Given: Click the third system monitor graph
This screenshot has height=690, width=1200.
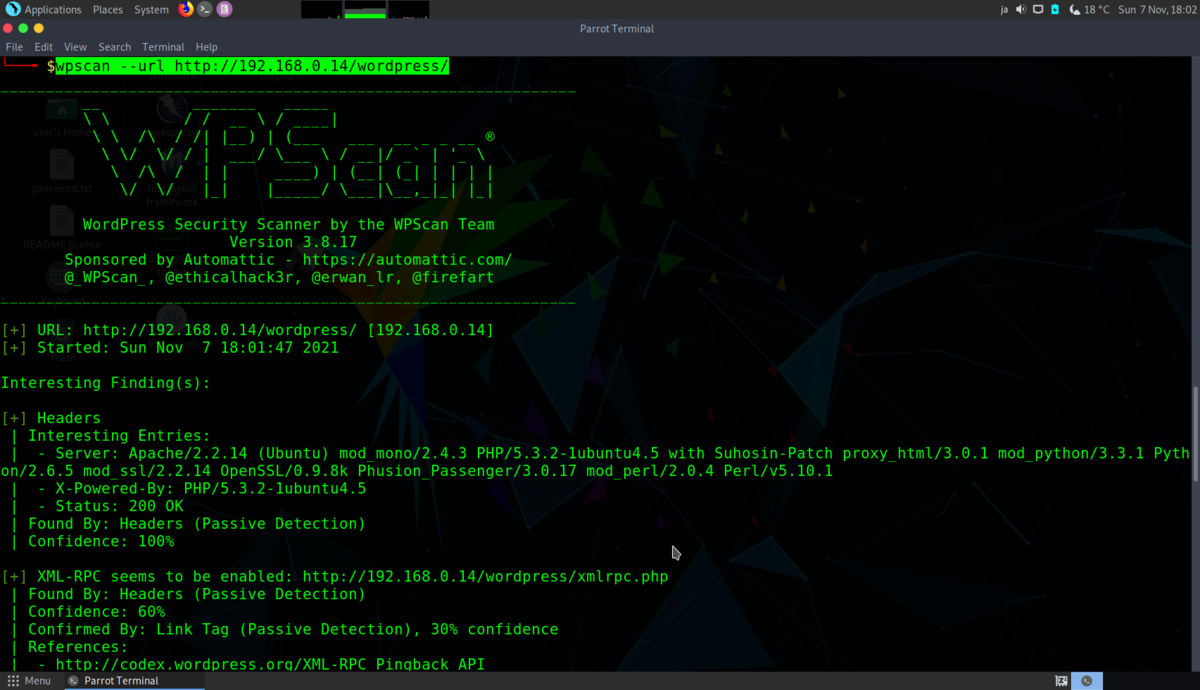Looking at the screenshot, I should pos(409,9).
